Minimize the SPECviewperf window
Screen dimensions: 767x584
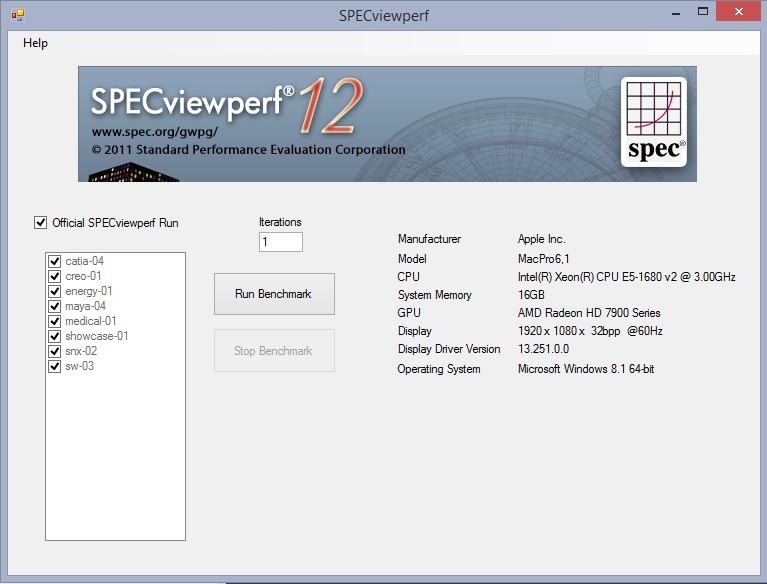click(x=676, y=12)
